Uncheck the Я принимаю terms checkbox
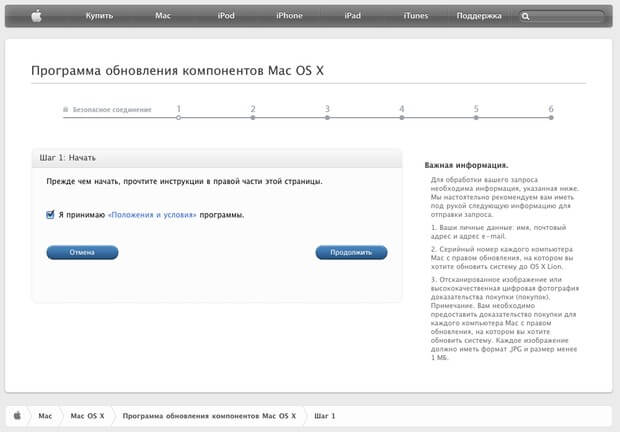Screen dimensions: 620x432 [50, 215]
